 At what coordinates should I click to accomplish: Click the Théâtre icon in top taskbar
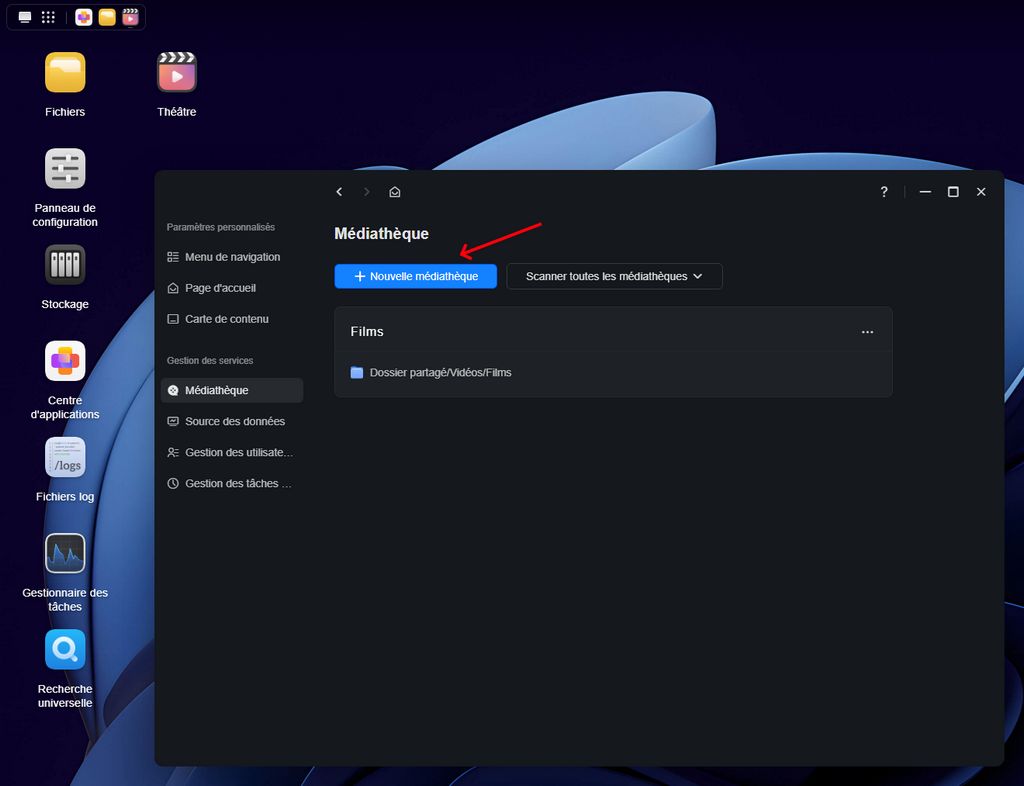(130, 17)
